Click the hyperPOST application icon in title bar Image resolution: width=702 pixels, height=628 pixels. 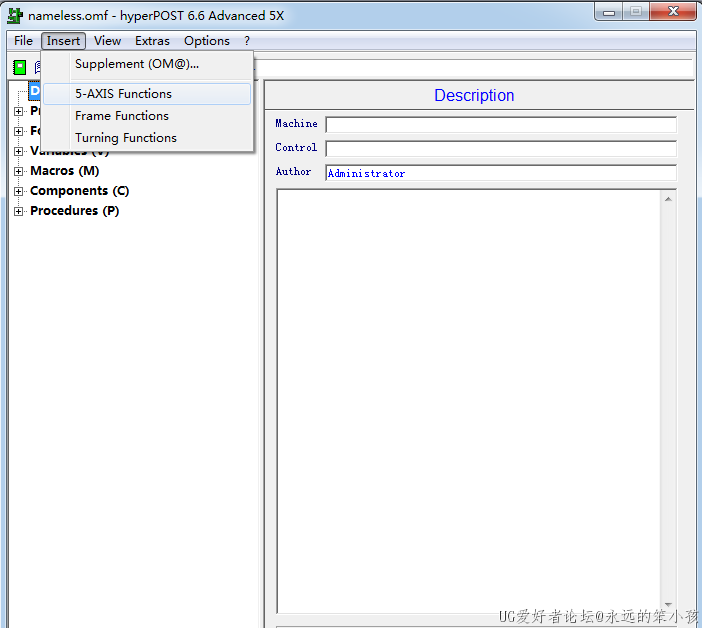(15, 16)
